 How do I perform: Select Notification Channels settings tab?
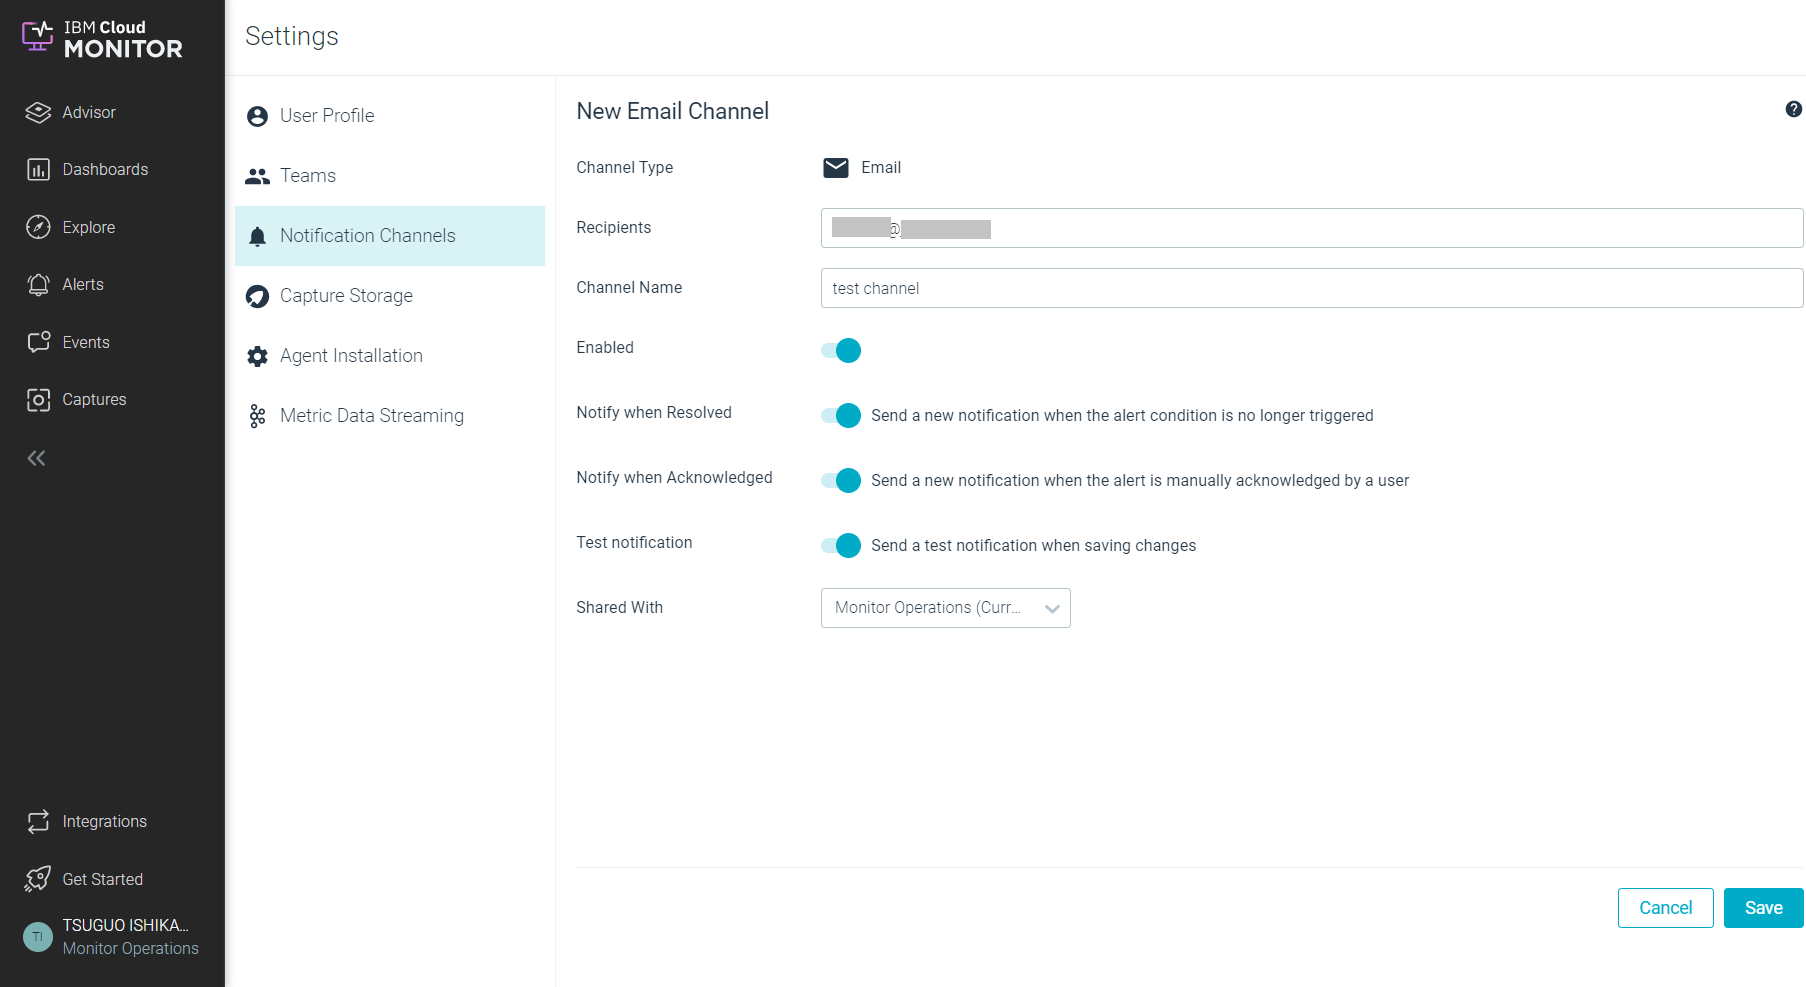tap(390, 236)
